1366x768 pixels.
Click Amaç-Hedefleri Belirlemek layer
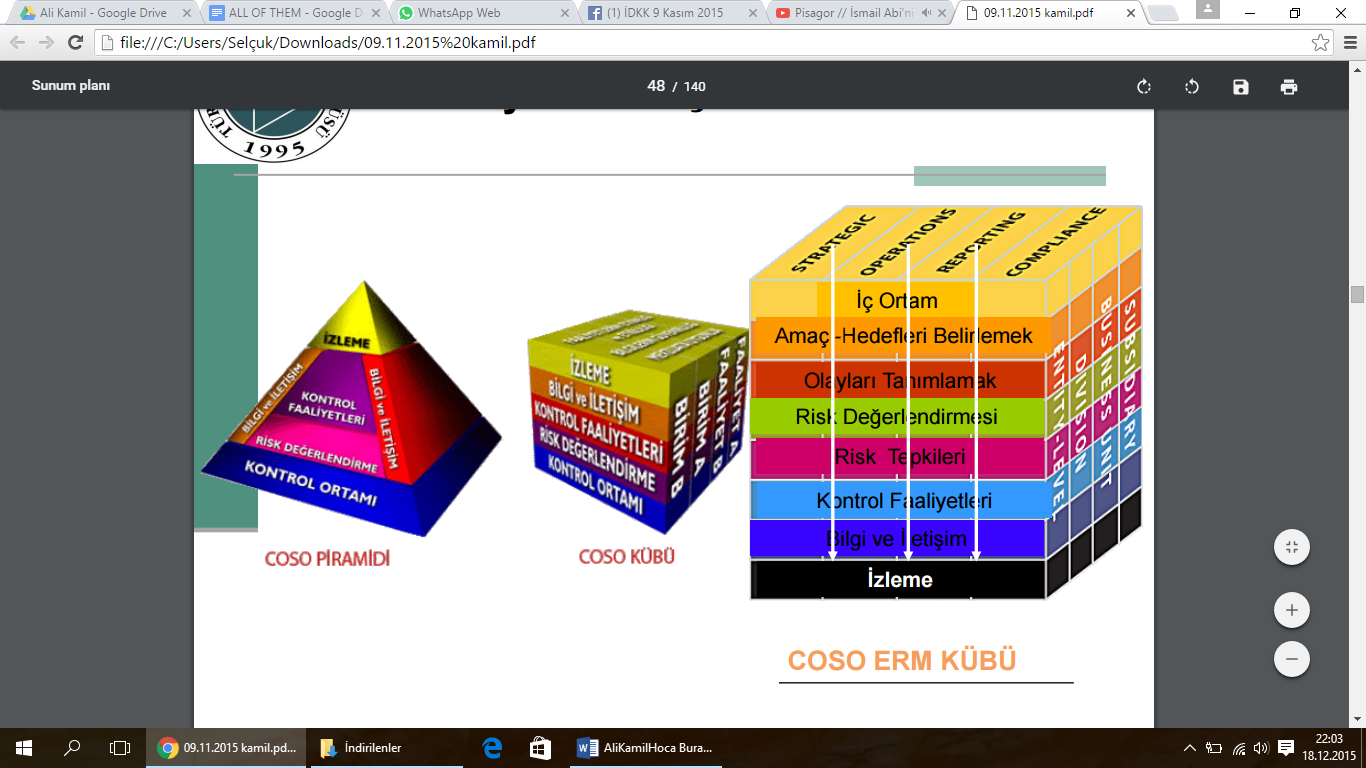point(903,336)
